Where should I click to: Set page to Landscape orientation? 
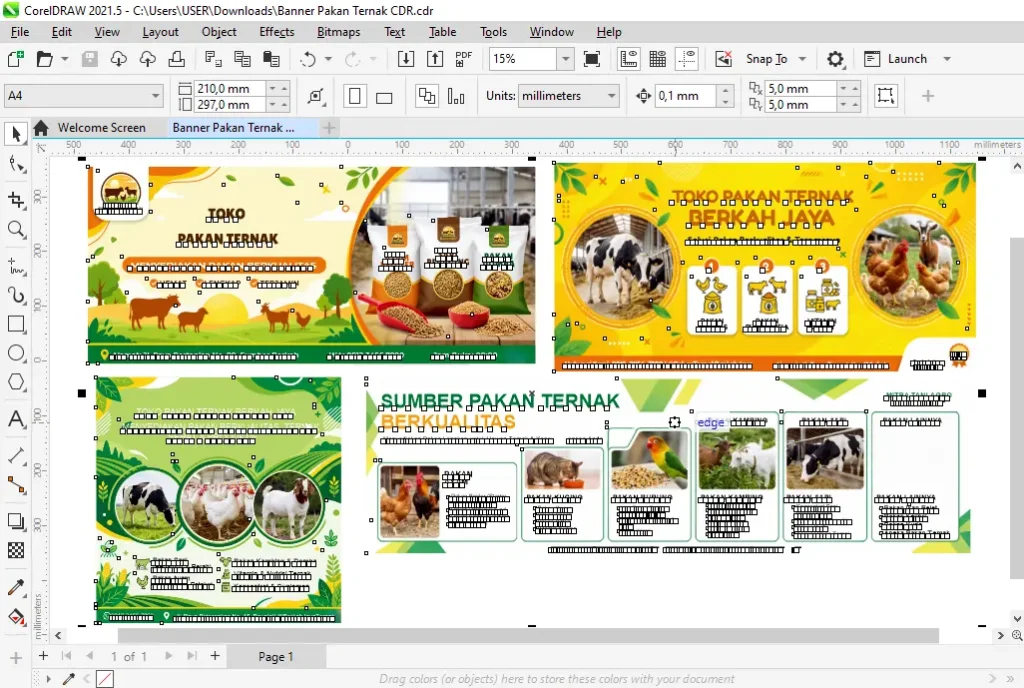(x=384, y=96)
